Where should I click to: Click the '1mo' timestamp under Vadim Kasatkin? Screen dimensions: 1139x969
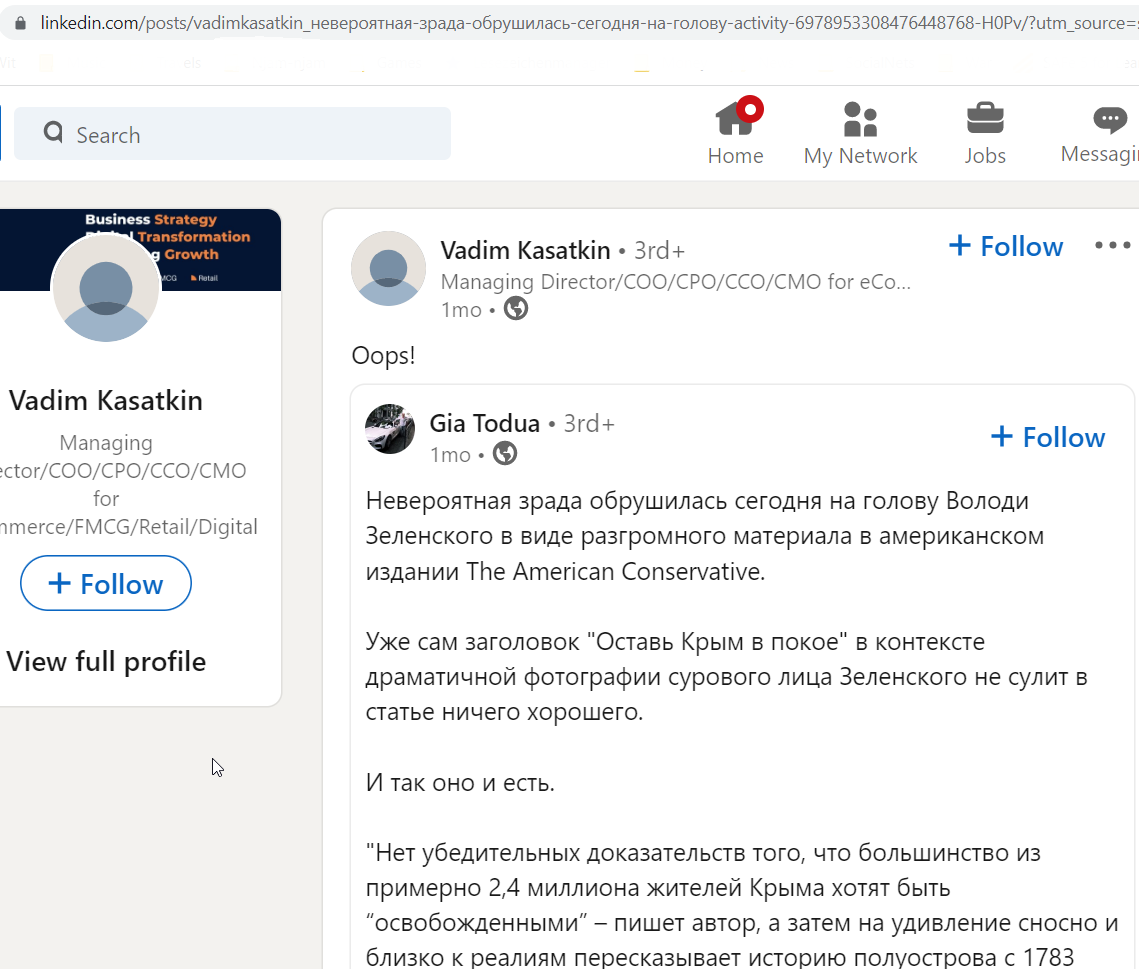coord(461,310)
